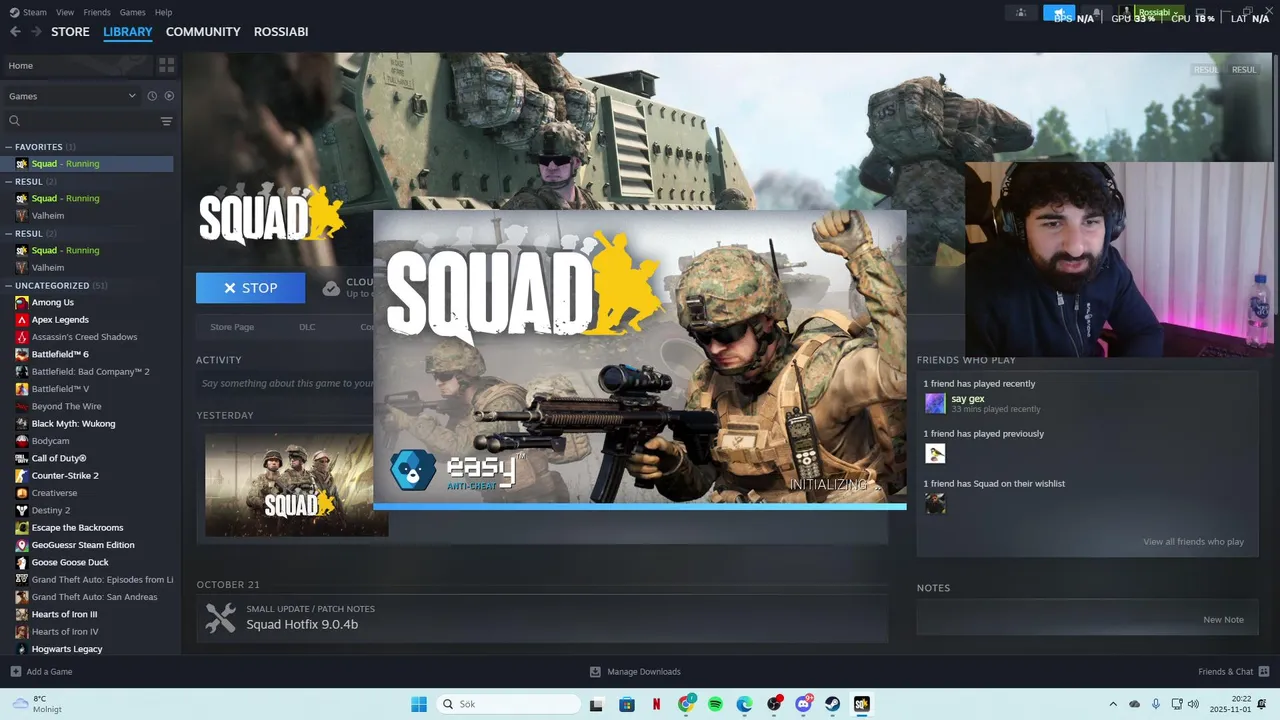Show recent games via clock icon
The height and width of the screenshot is (720, 1280).
pyautogui.click(x=152, y=96)
